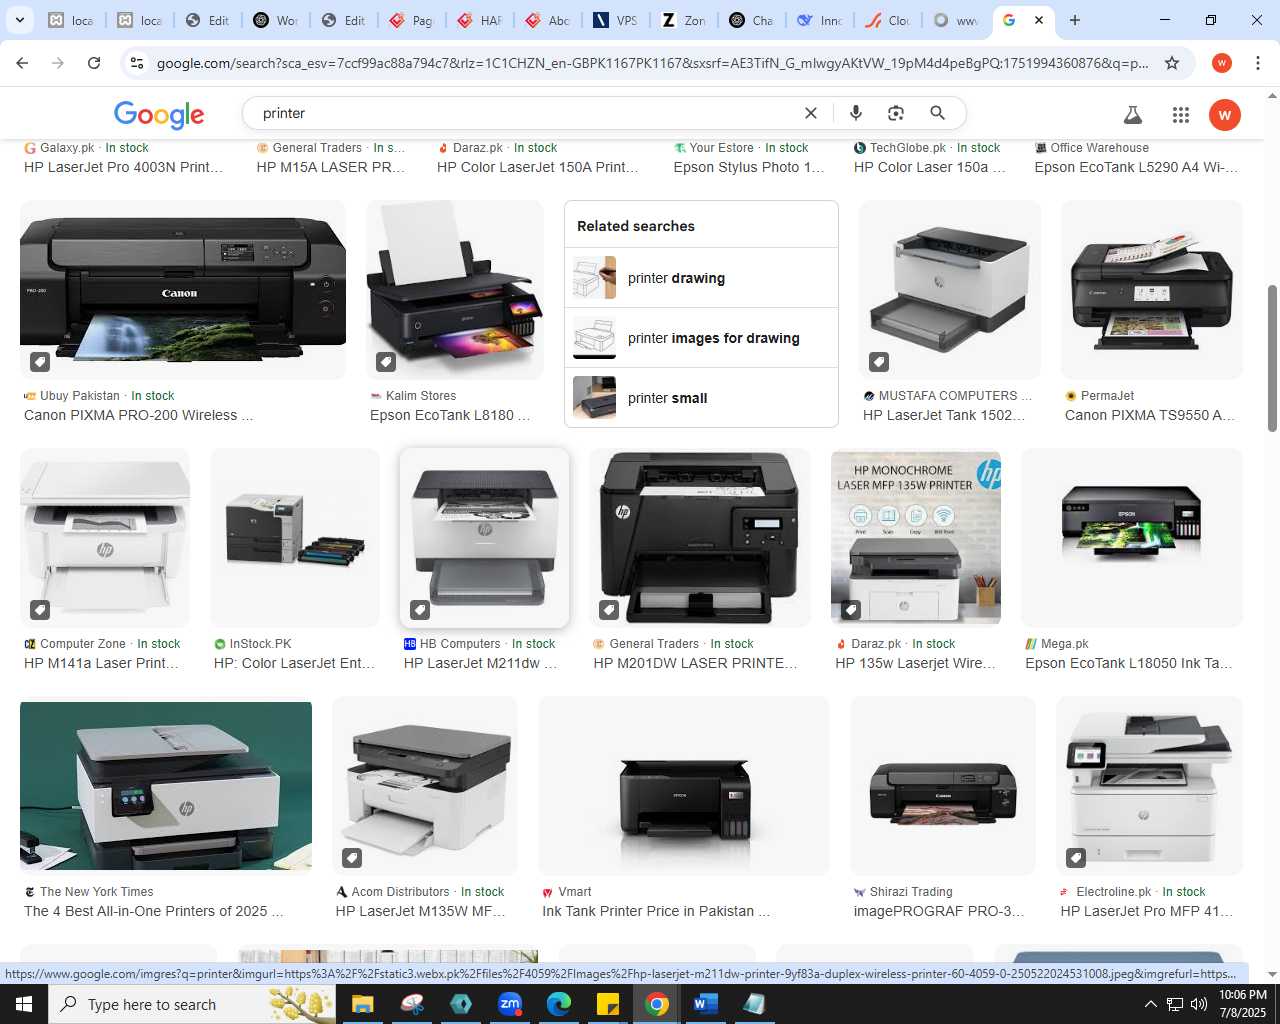Open the HP LaserJet Tank 1502 thumbnail

[950, 290]
